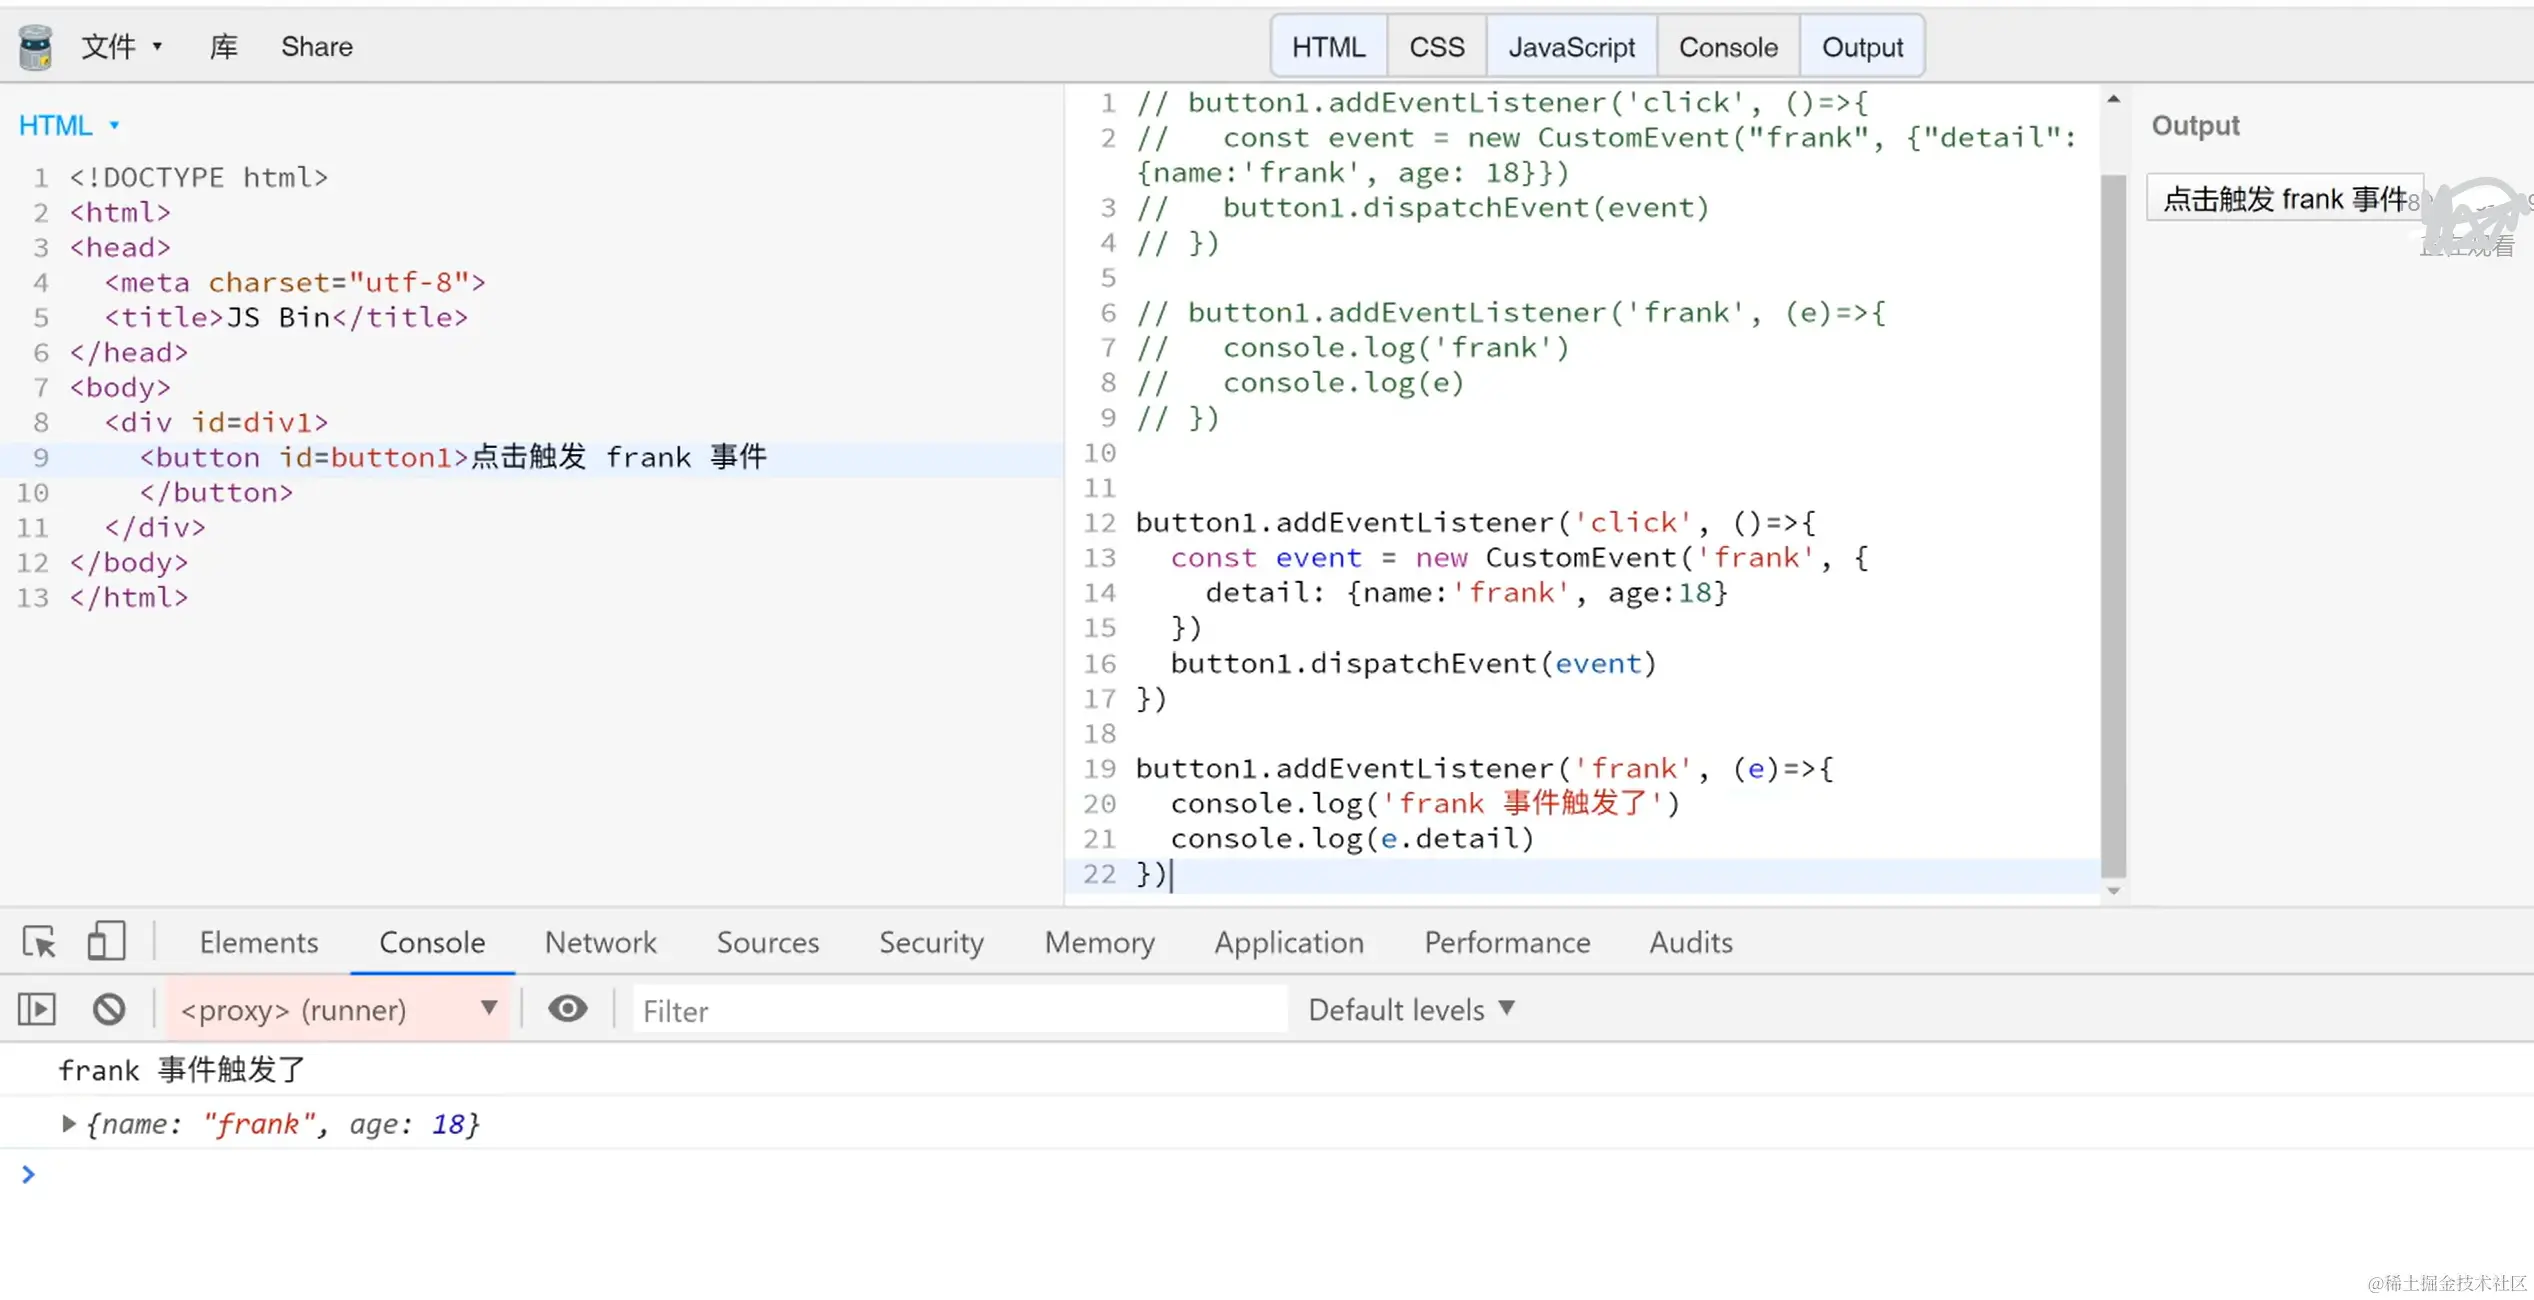
Task: Show the console sidebar panel icon
Action: (37, 1009)
